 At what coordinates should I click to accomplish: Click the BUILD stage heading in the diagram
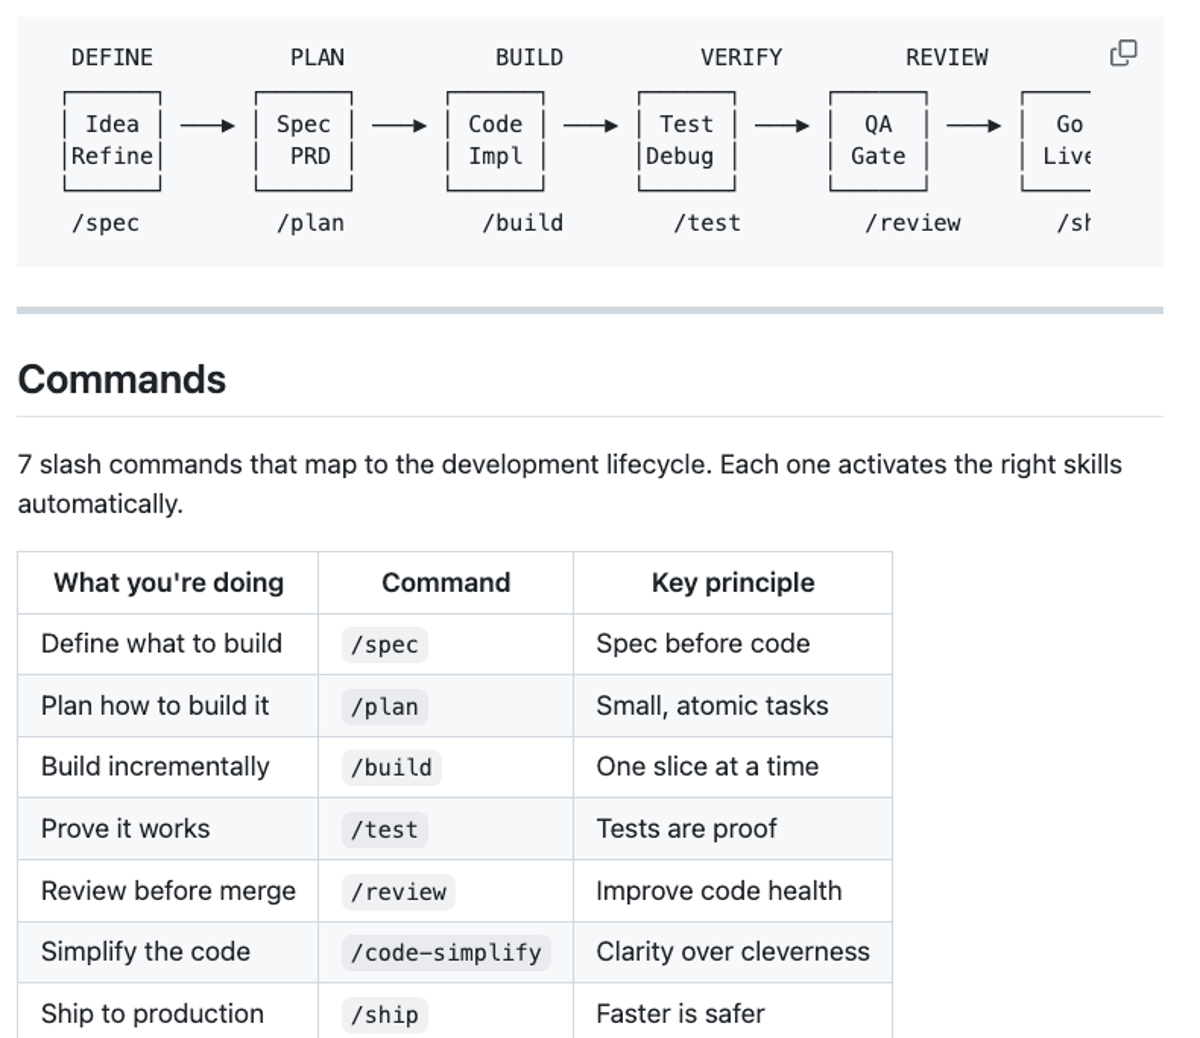click(x=528, y=57)
